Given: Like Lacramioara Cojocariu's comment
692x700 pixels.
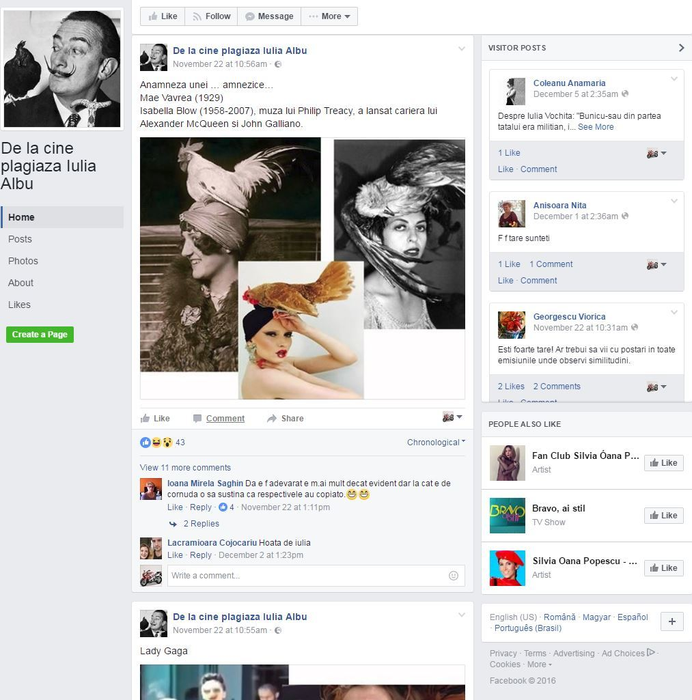Looking at the screenshot, I should tap(175, 555).
